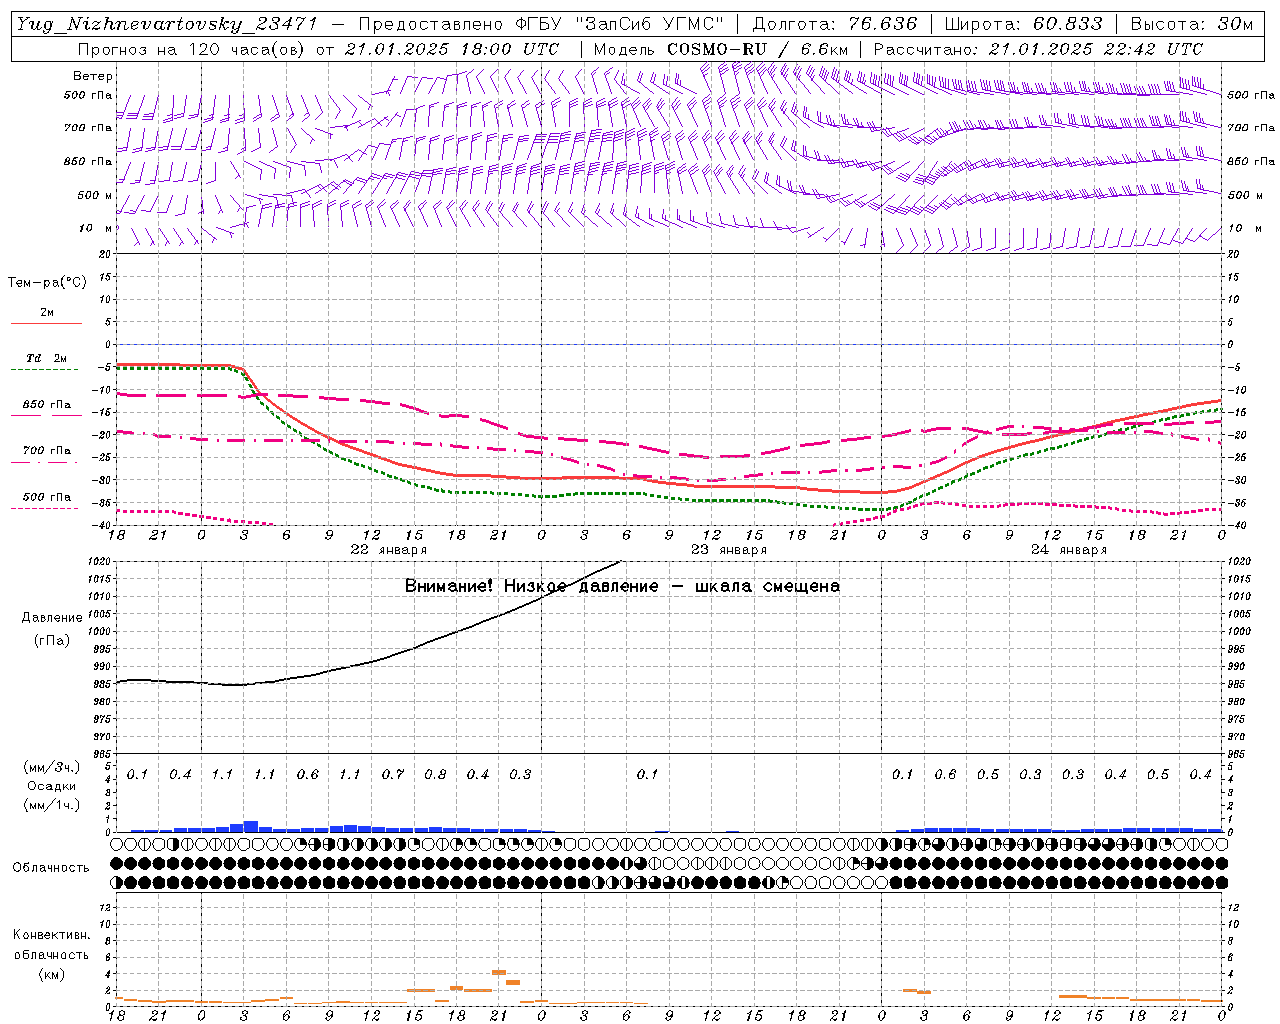Click the 24 января date label
This screenshot has height=1024, width=1280.
(1069, 550)
